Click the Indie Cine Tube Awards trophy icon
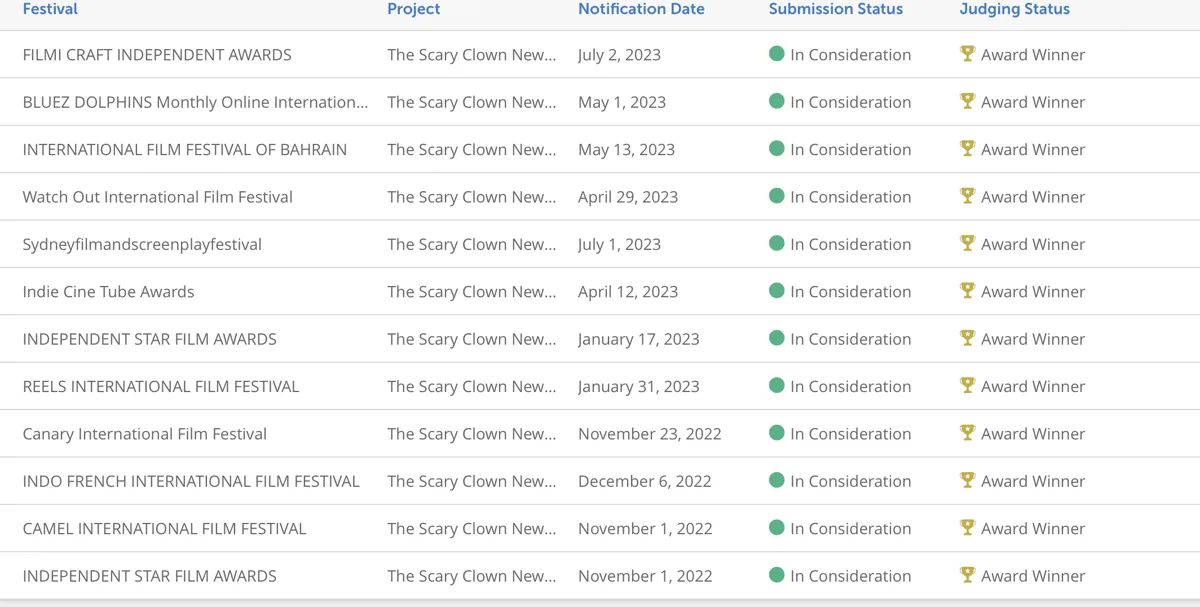Viewport: 1200px width, 607px height. pyautogui.click(x=967, y=290)
